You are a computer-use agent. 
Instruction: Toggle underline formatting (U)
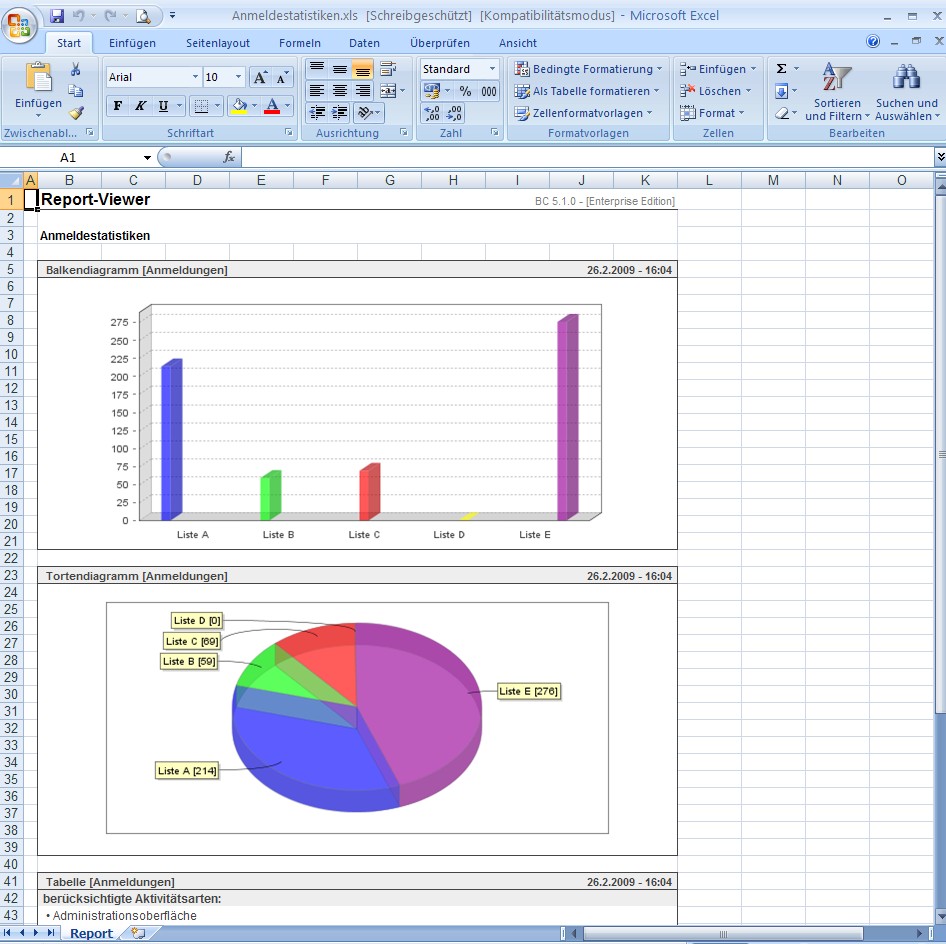click(163, 106)
